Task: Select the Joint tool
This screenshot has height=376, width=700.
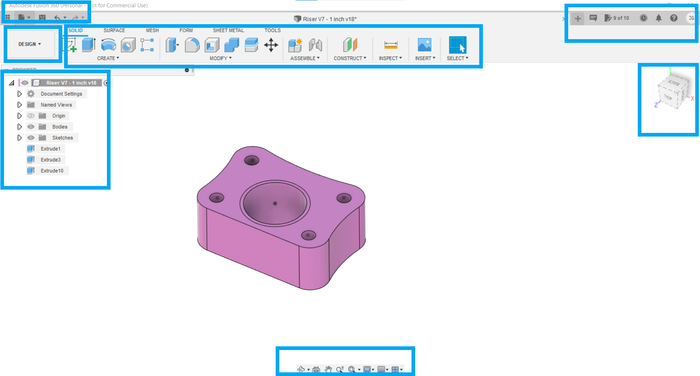Action: pyautogui.click(x=315, y=45)
